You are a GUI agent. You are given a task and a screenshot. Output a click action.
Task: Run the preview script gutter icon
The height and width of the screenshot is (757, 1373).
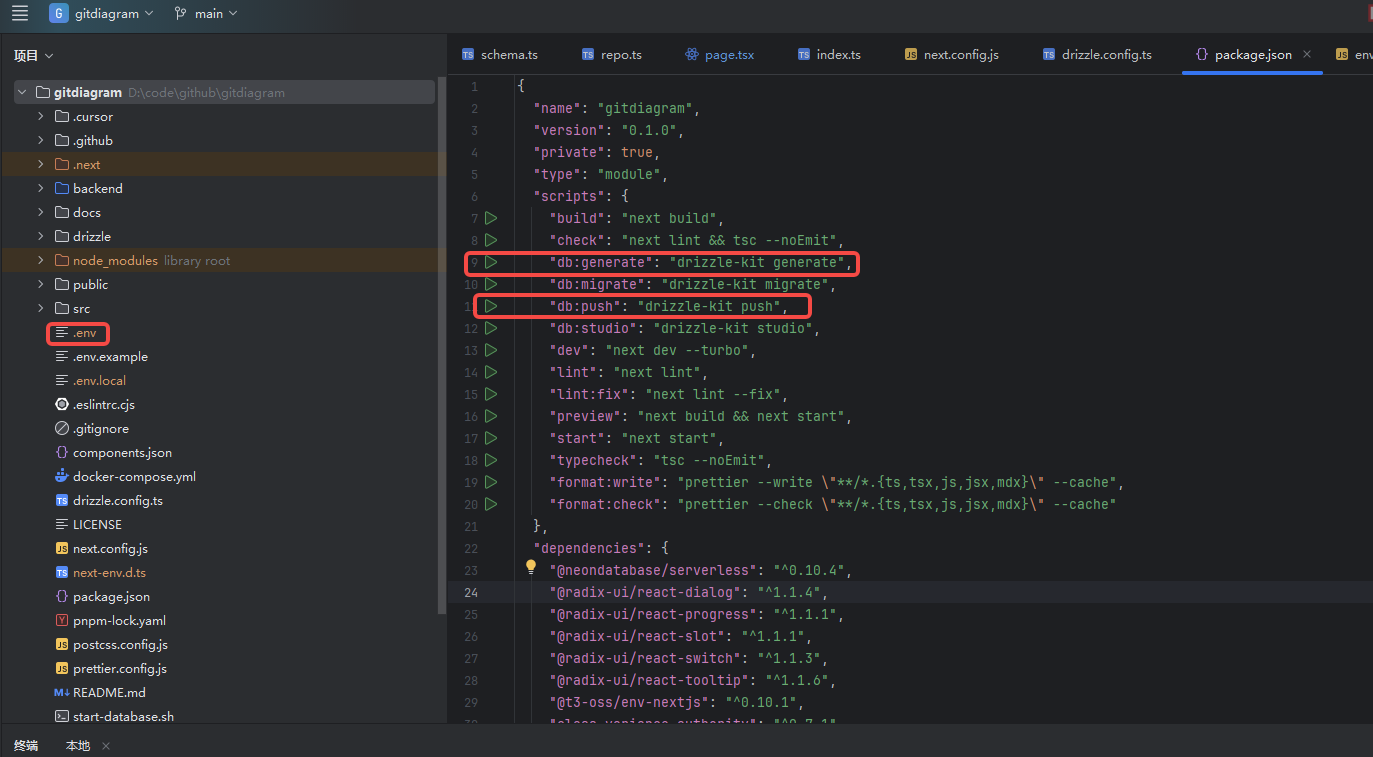tap(491, 416)
